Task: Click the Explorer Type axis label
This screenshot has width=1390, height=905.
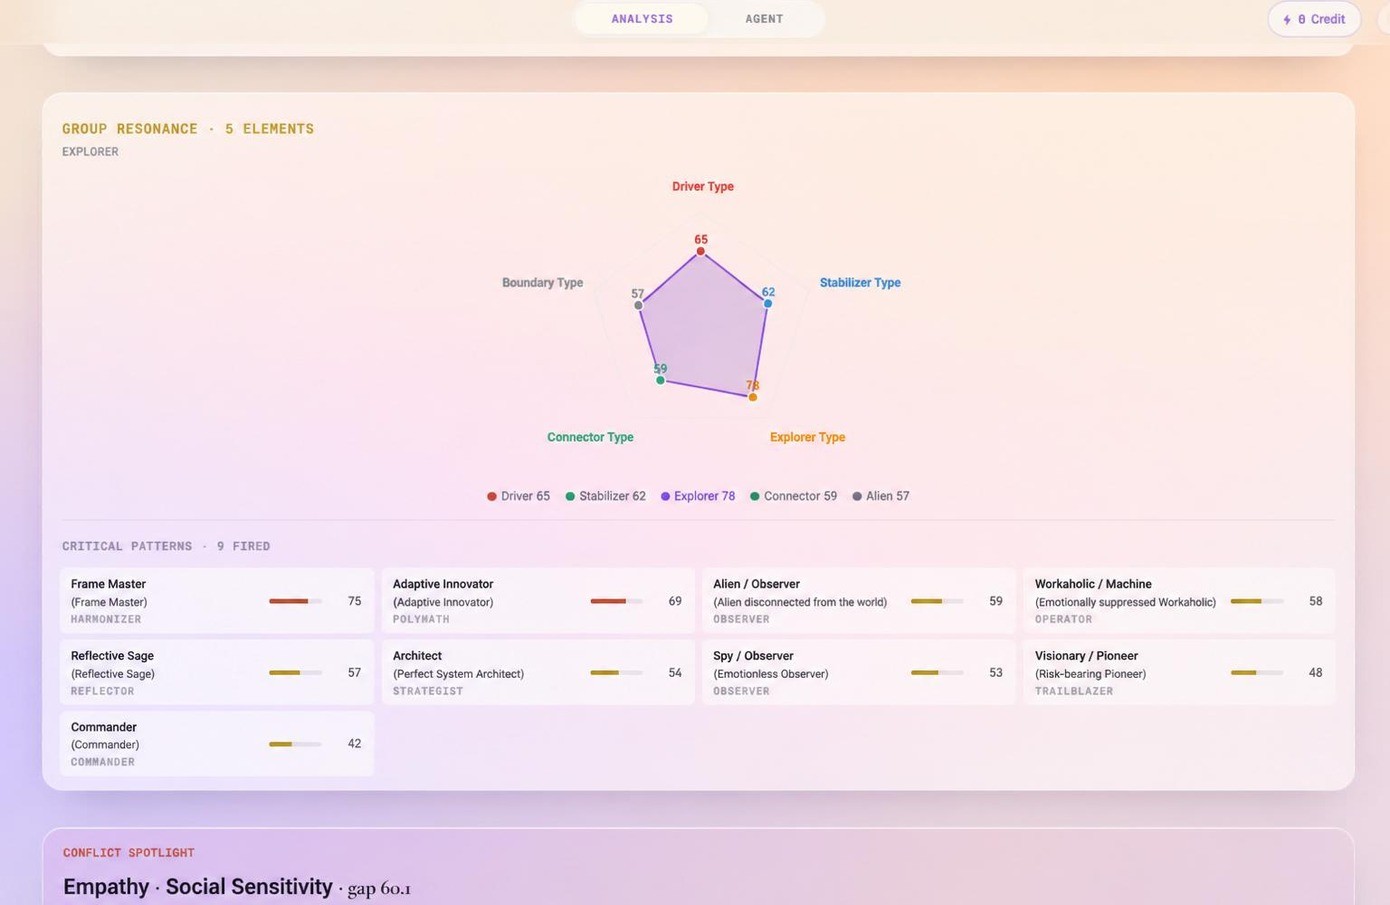Action: (808, 437)
